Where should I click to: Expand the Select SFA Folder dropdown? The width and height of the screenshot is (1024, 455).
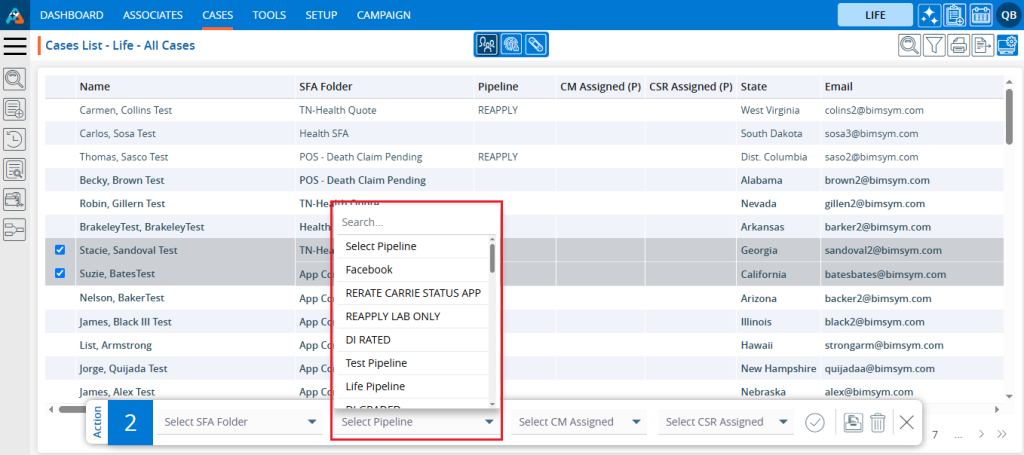[238, 422]
